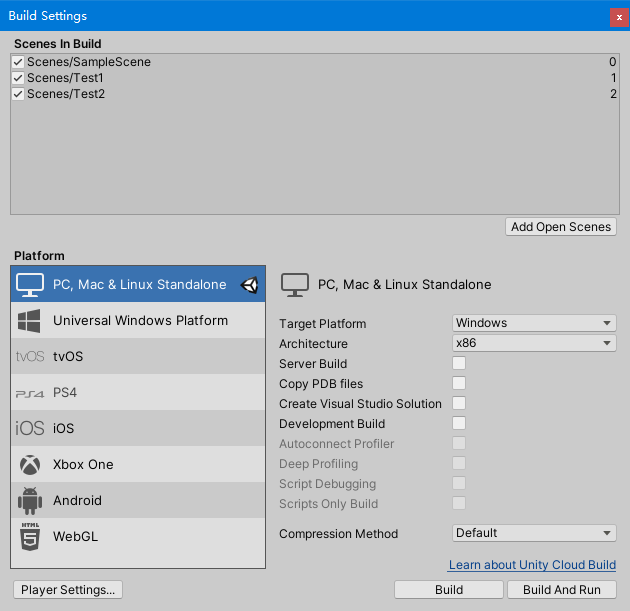Open Player Settings
This screenshot has width=630, height=611.
(x=68, y=590)
